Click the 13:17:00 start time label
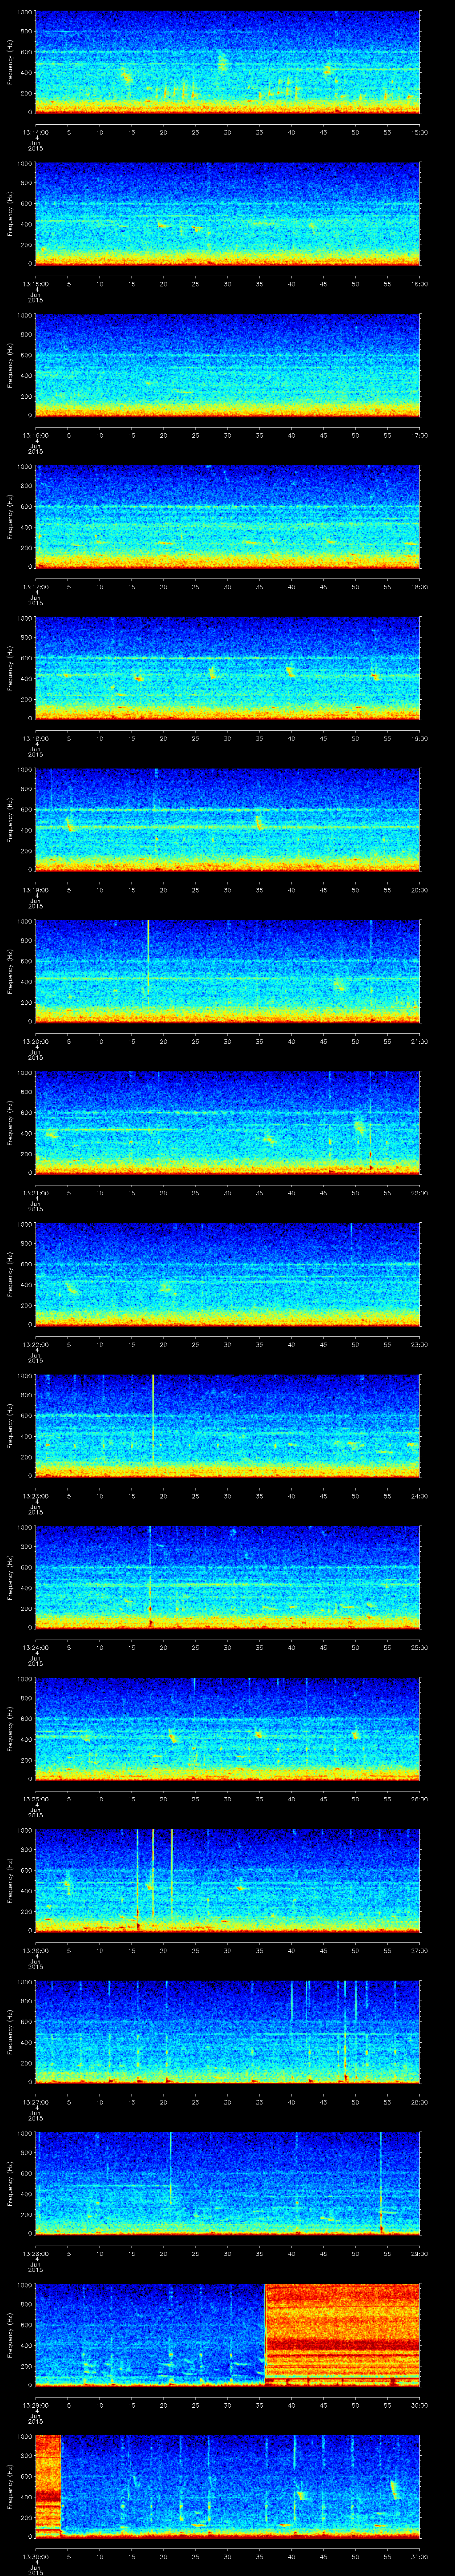The height and width of the screenshot is (2576, 455). [x=35, y=587]
